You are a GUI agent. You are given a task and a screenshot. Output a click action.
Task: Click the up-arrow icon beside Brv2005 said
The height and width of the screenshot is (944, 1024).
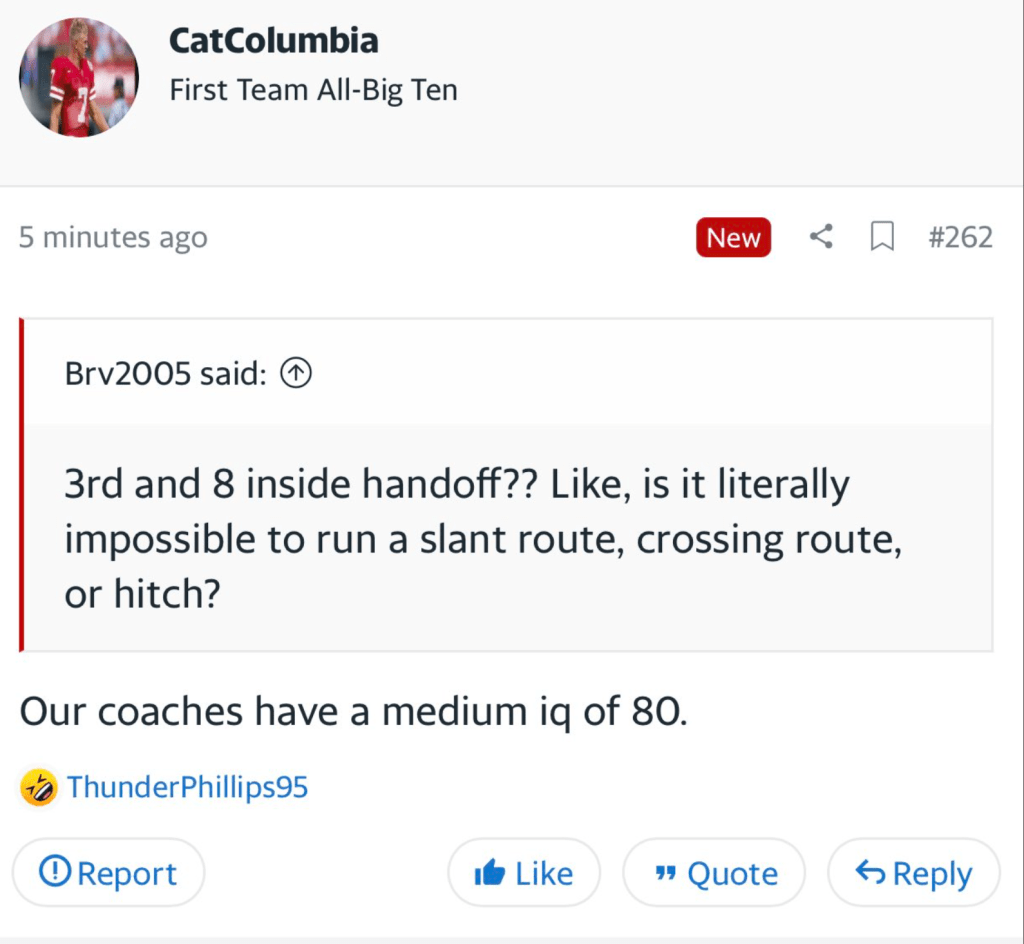tap(296, 374)
